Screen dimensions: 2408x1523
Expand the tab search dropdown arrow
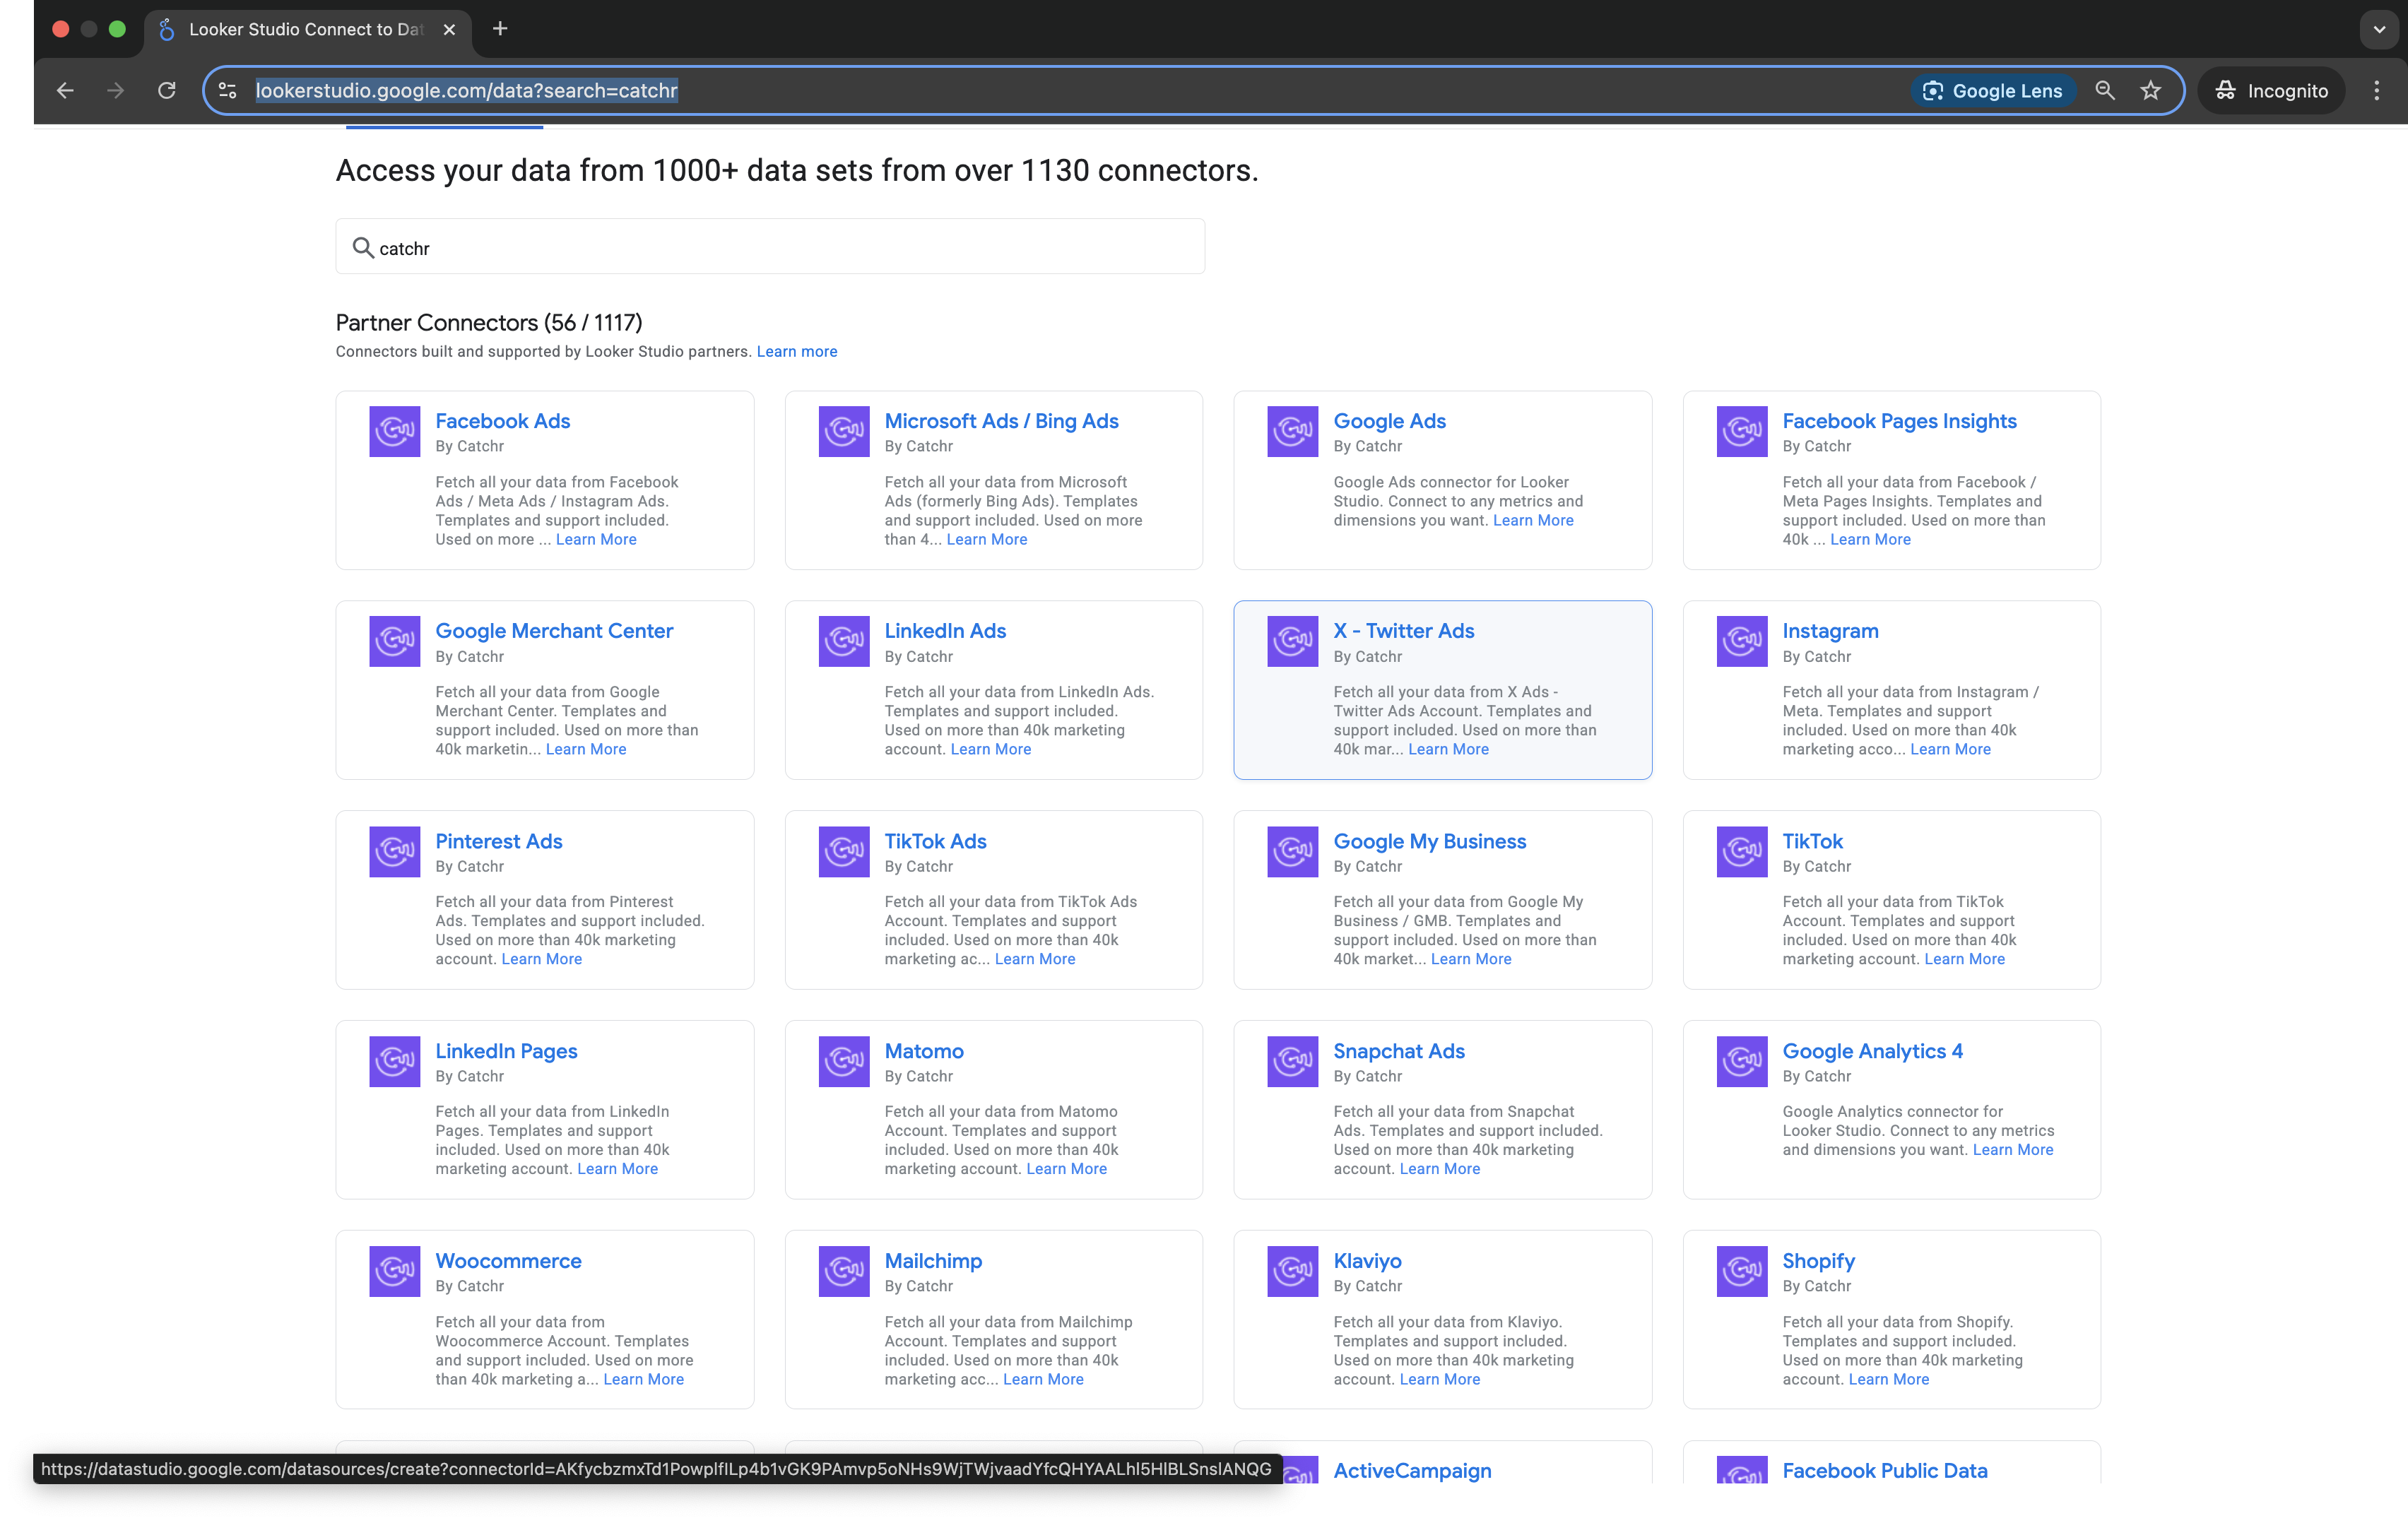coord(2379,29)
